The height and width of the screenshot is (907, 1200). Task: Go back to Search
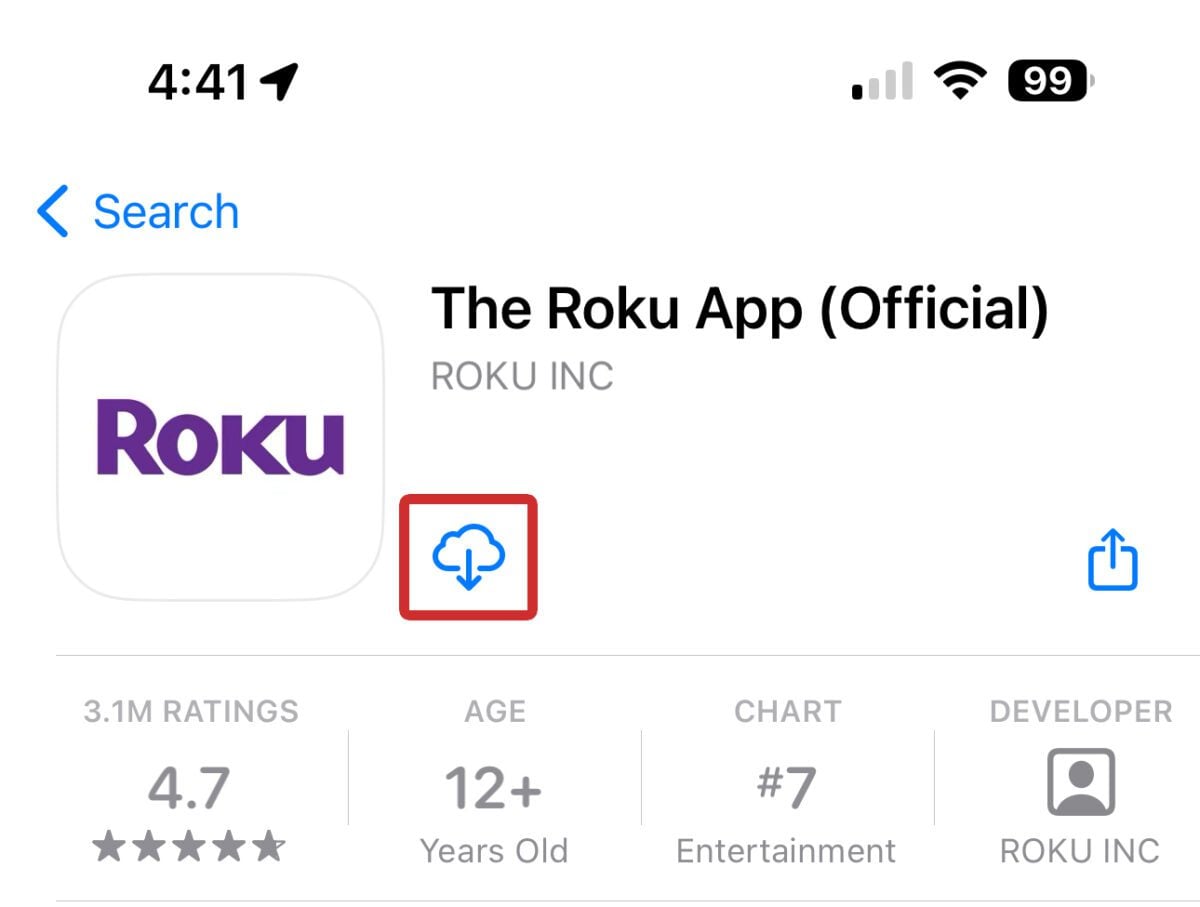[x=165, y=212]
